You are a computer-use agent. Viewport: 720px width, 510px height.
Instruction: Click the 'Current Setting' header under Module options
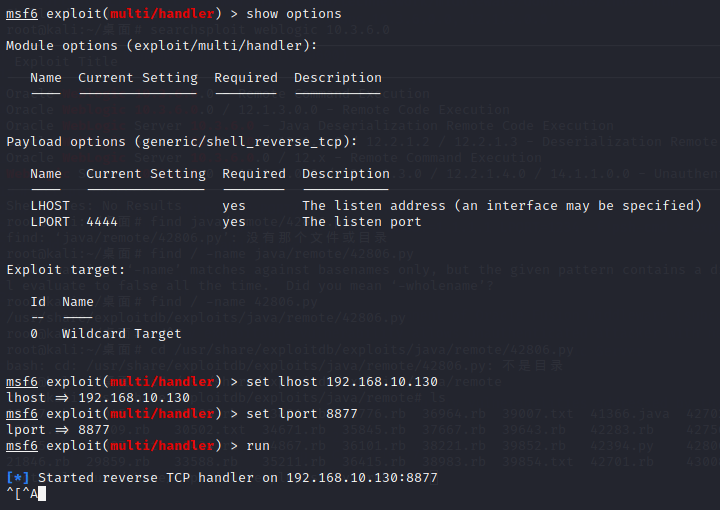tap(138, 78)
